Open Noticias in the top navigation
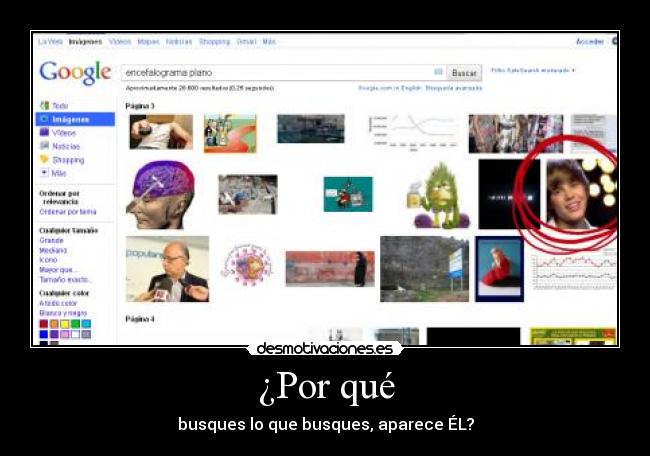The width and height of the screenshot is (650, 456). tap(179, 41)
